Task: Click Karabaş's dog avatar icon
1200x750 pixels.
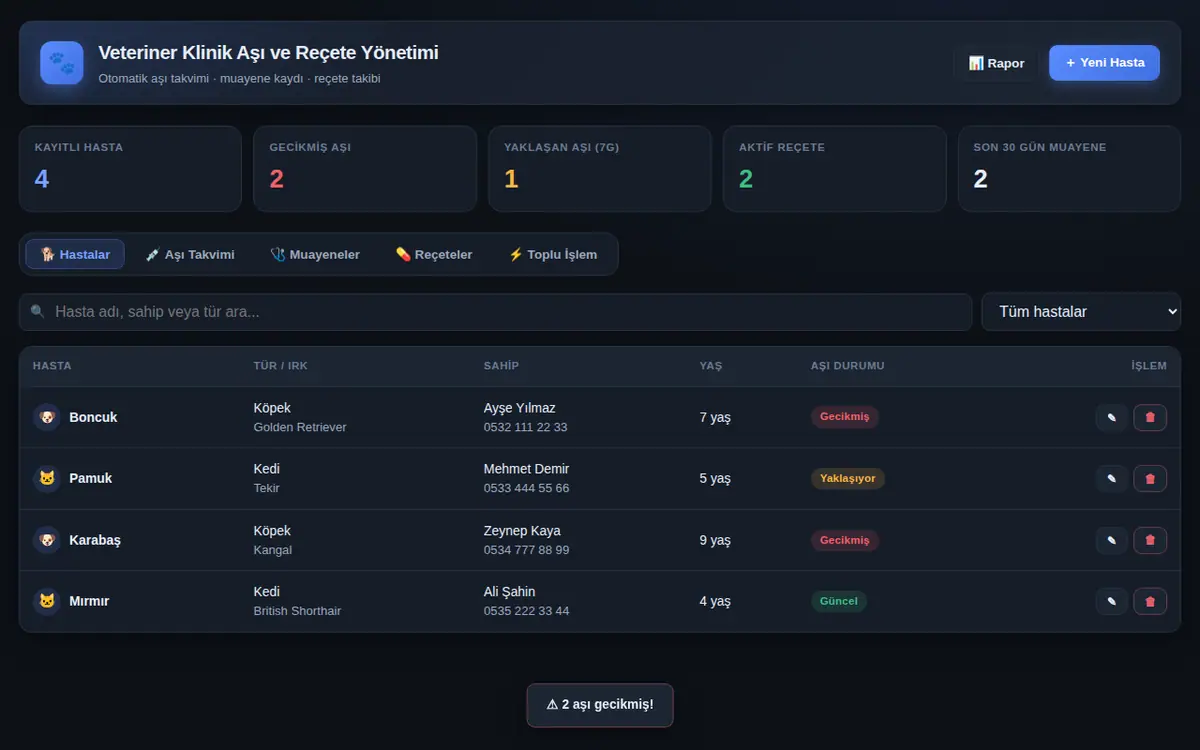Action: point(47,540)
